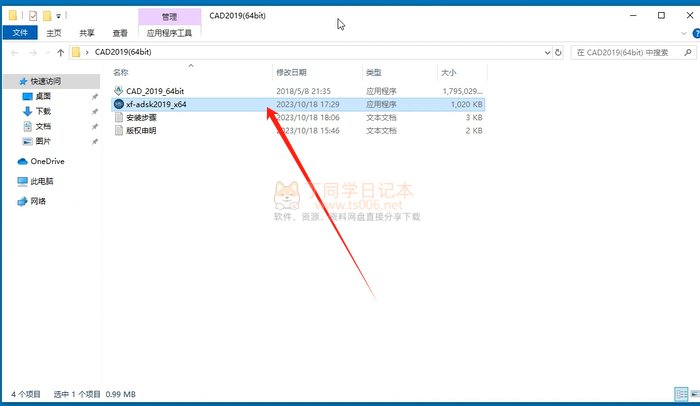Maximize the CAD2019(64bit) window

(661, 15)
